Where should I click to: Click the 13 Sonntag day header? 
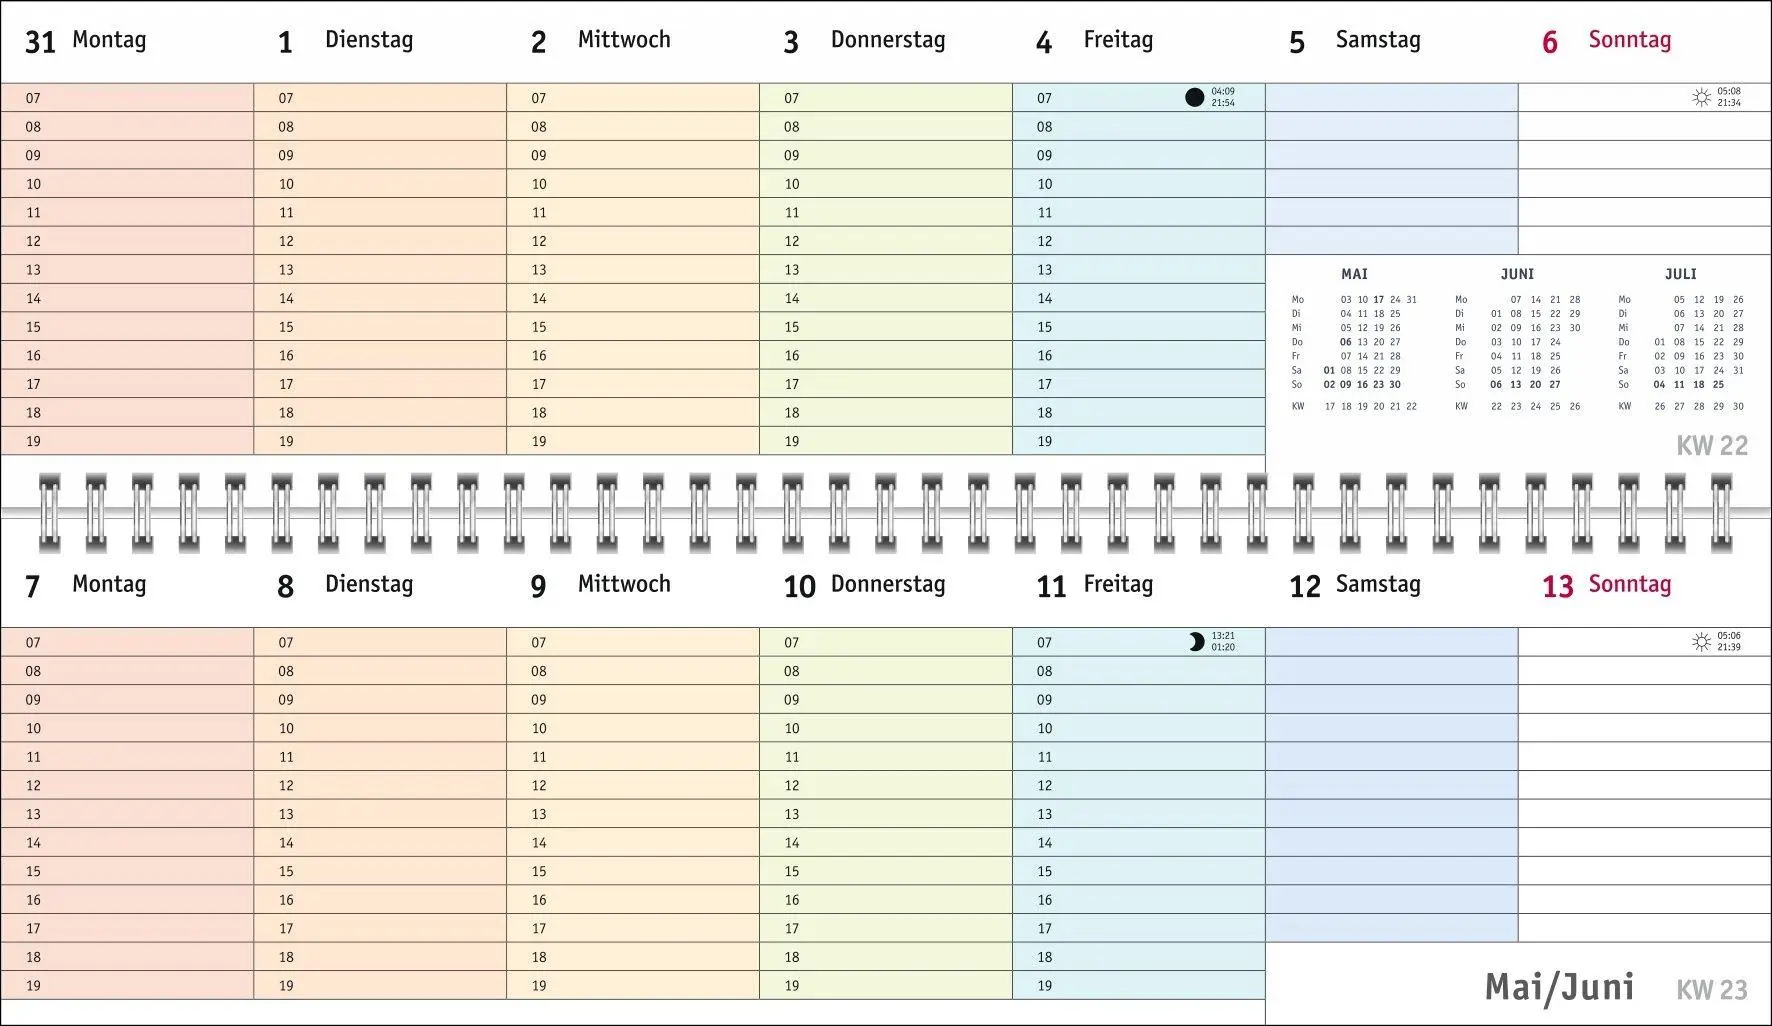click(1606, 585)
